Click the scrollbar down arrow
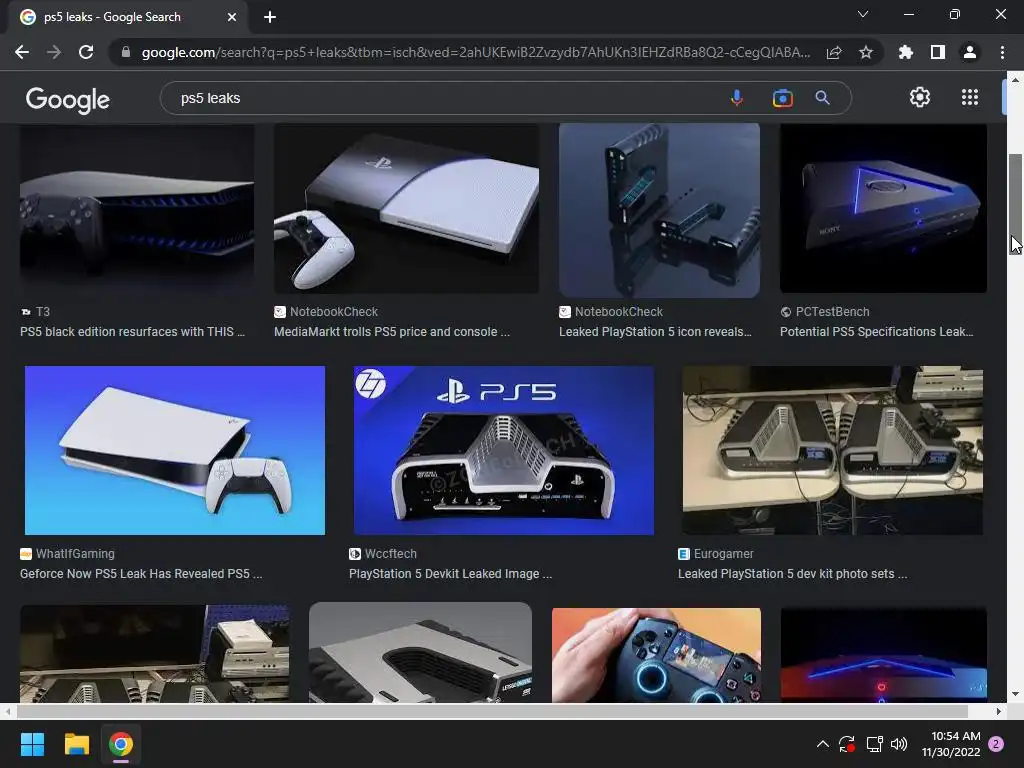 (x=1014, y=694)
